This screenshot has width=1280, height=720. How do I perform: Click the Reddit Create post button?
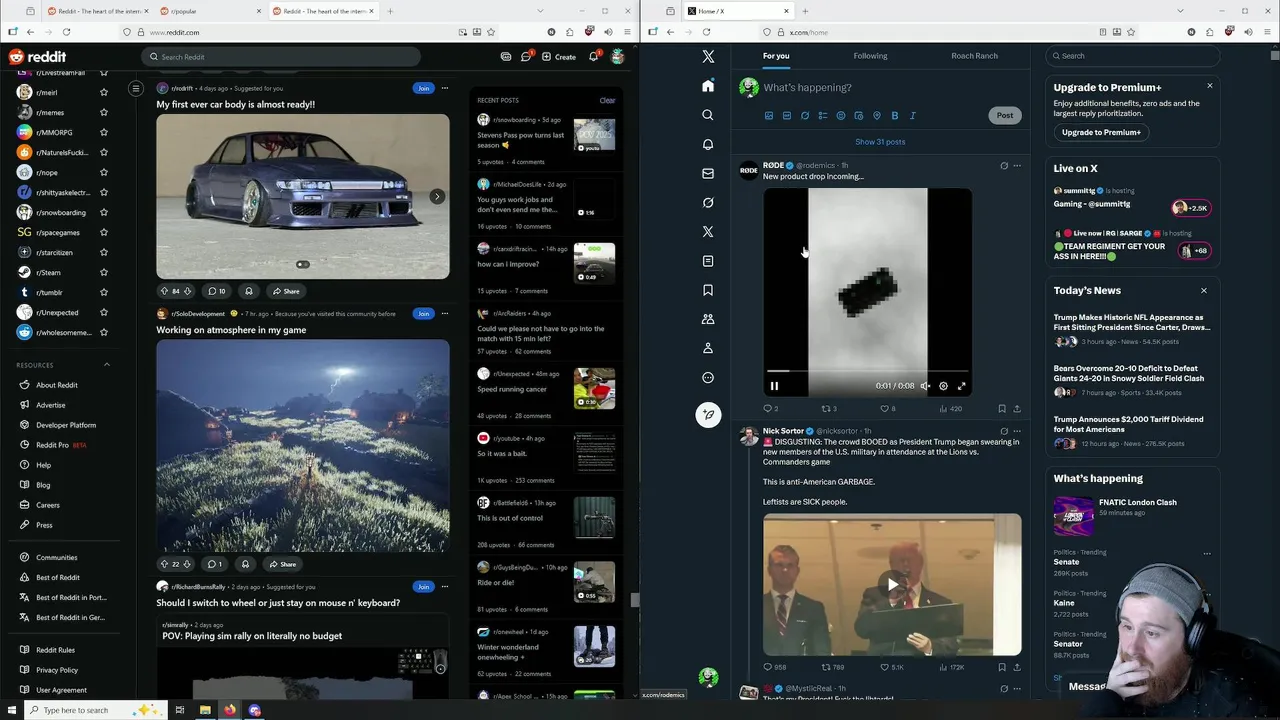pos(559,57)
